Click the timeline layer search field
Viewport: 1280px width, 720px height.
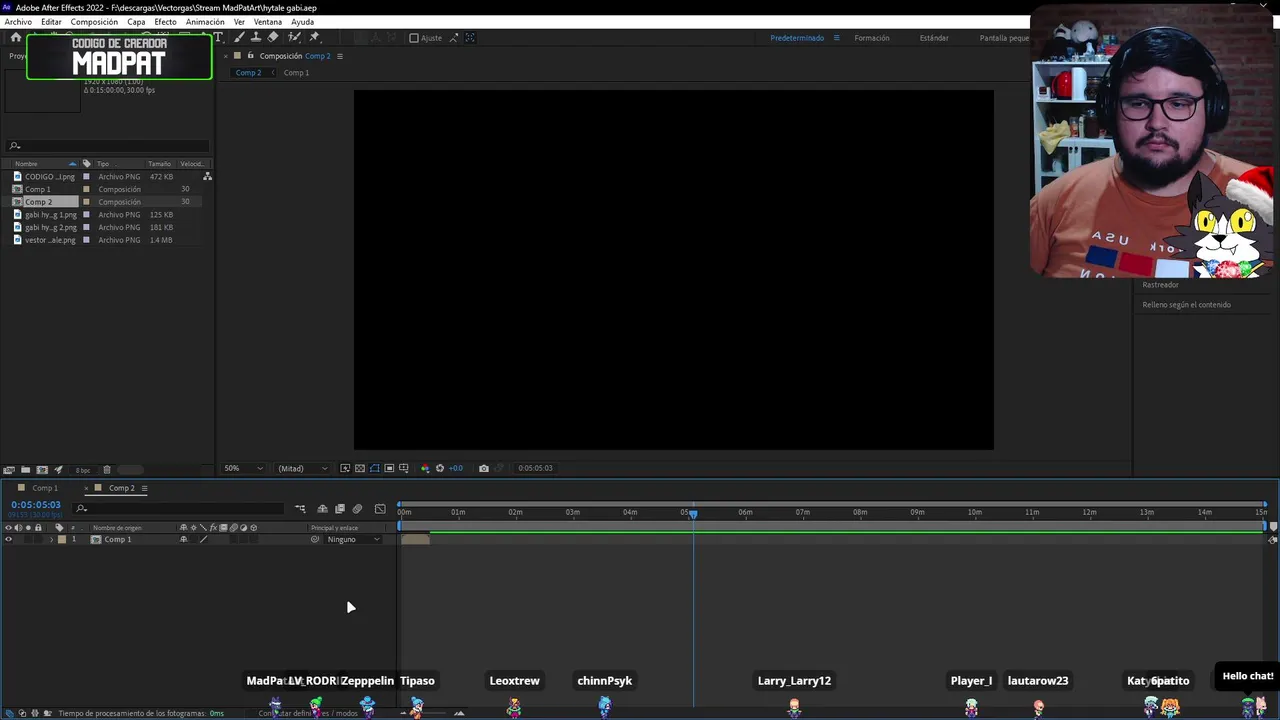178,509
